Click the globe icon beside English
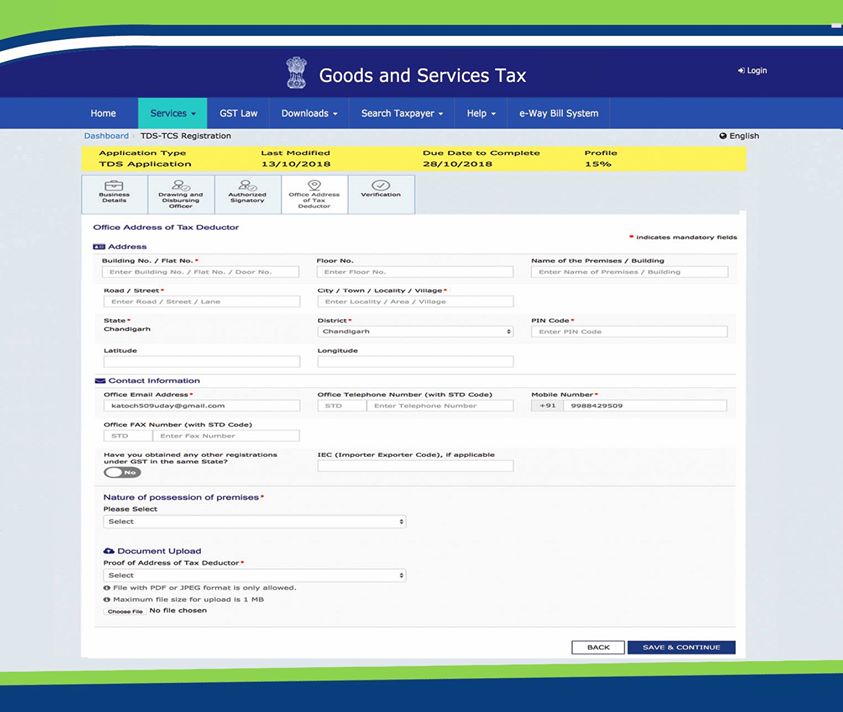 tap(723, 136)
